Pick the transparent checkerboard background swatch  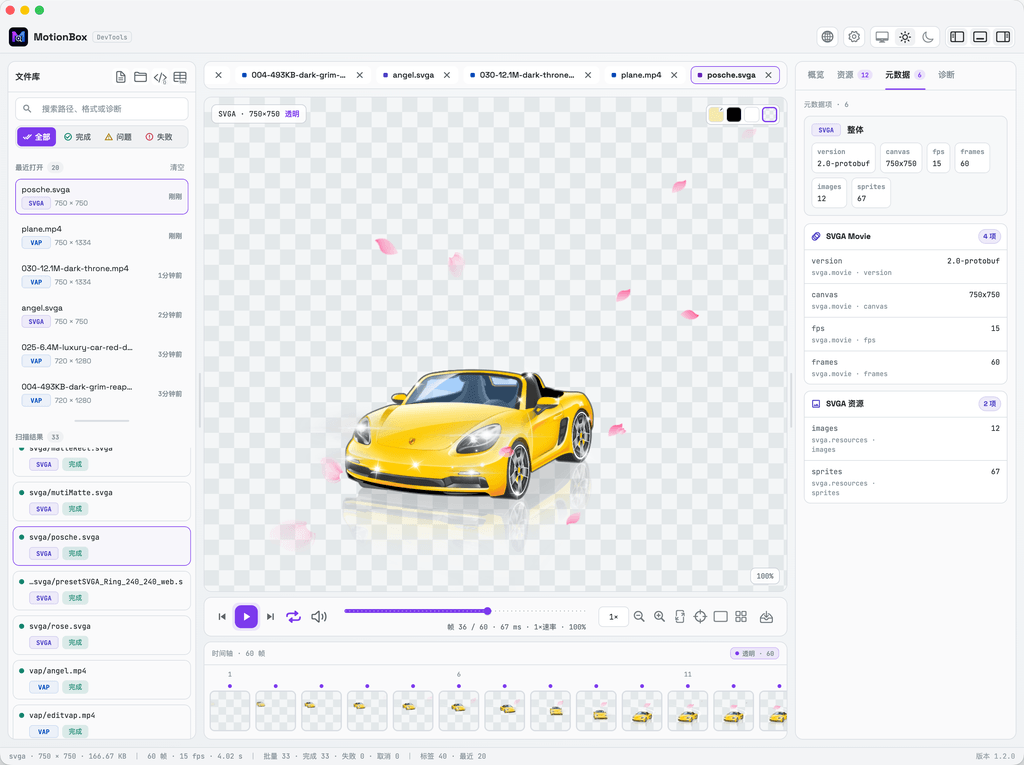tap(770, 114)
